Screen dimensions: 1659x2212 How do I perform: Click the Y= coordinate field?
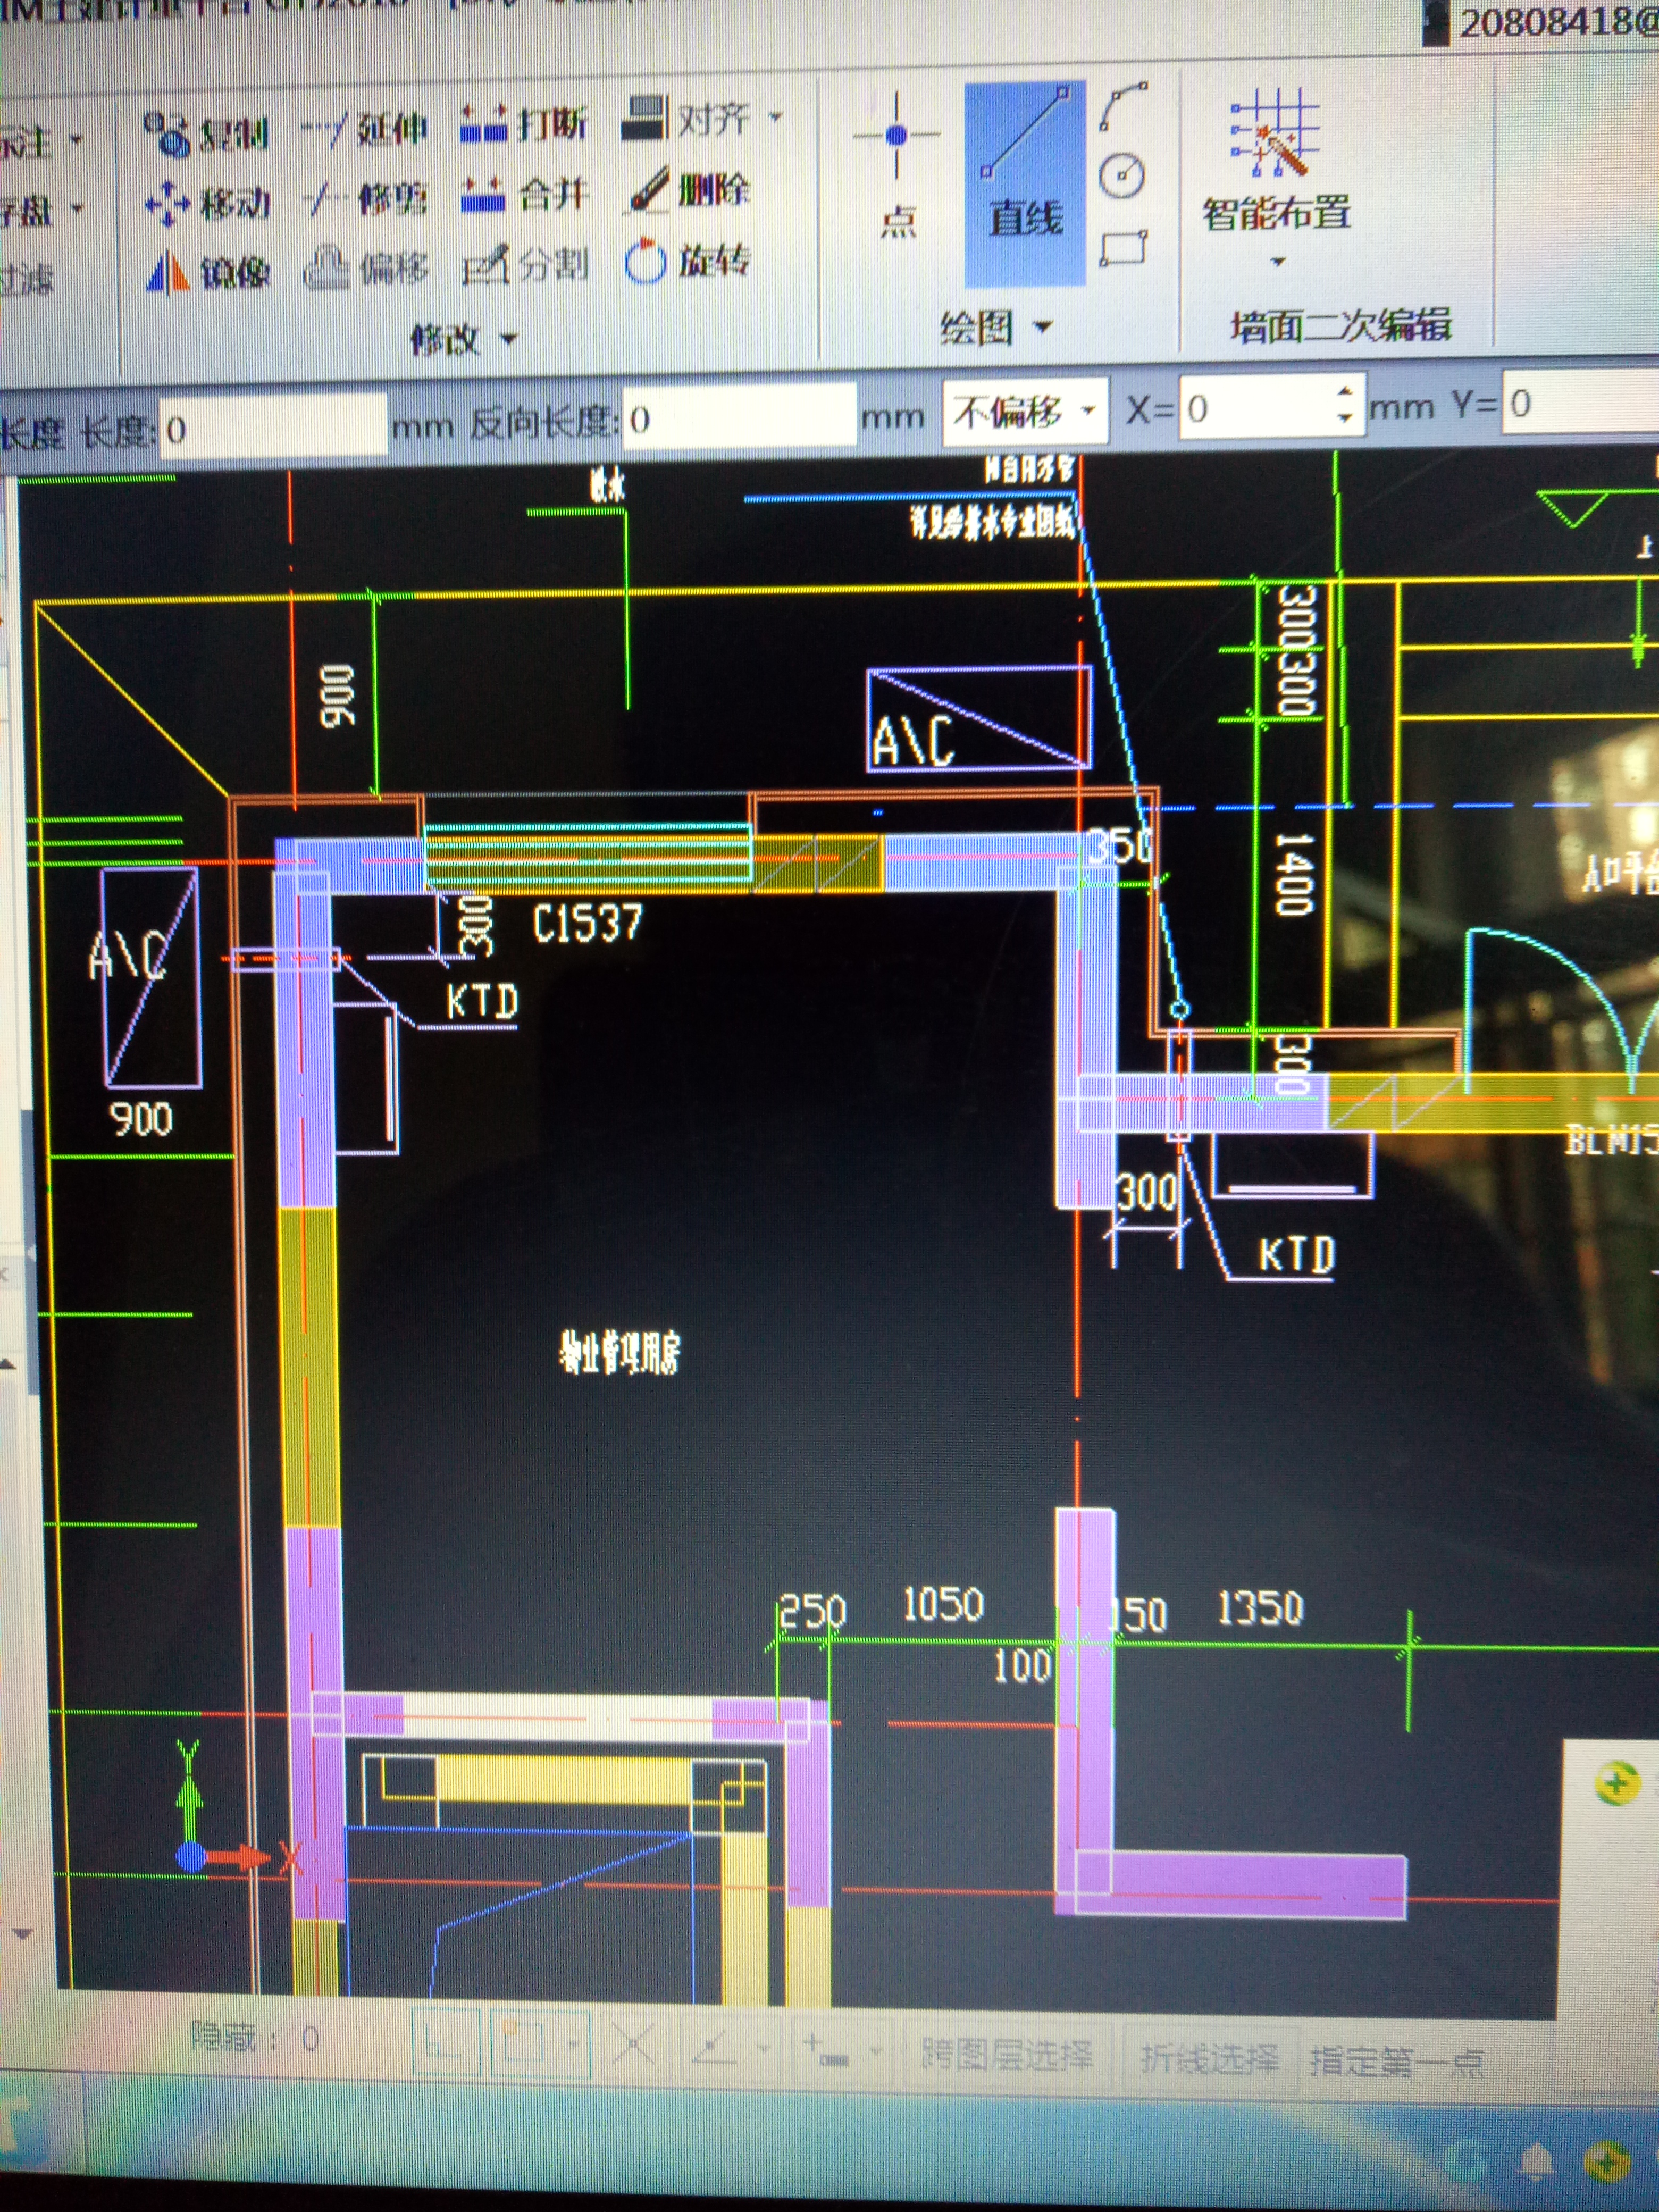click(1582, 402)
